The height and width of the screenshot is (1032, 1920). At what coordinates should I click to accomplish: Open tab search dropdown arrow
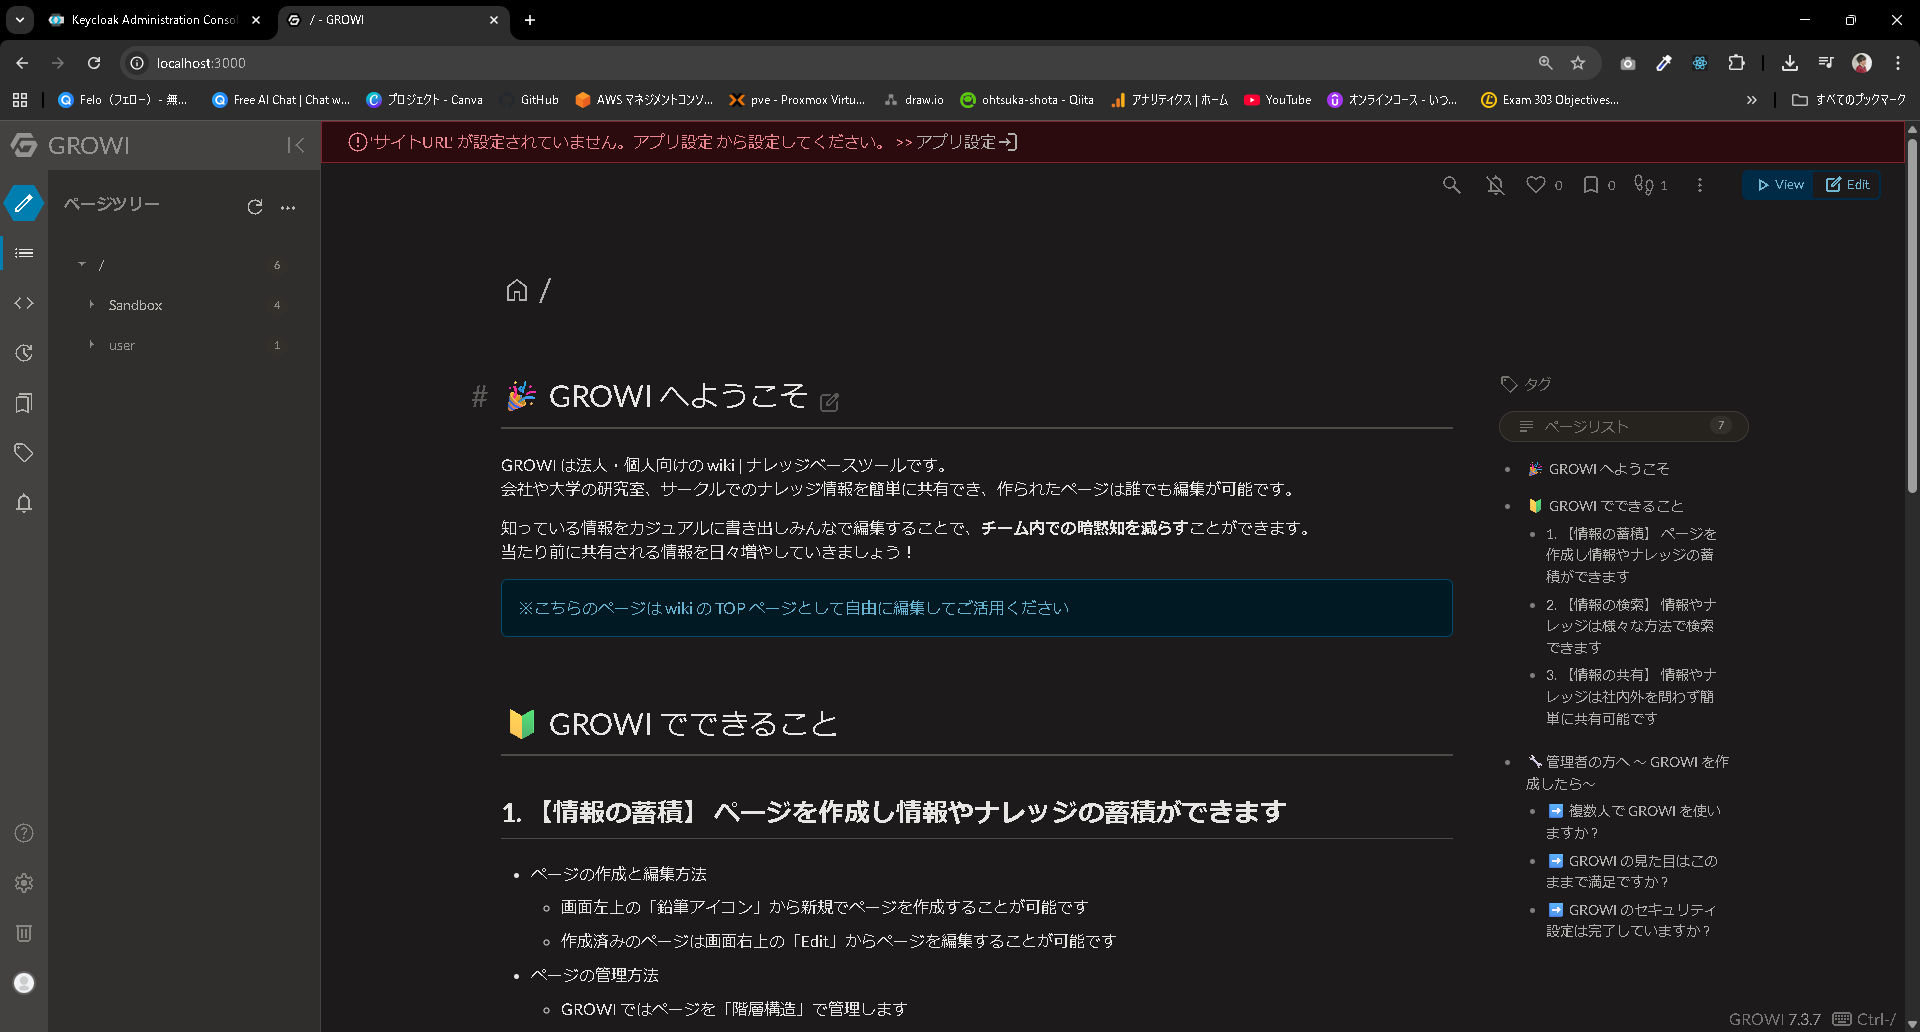pyautogui.click(x=20, y=20)
